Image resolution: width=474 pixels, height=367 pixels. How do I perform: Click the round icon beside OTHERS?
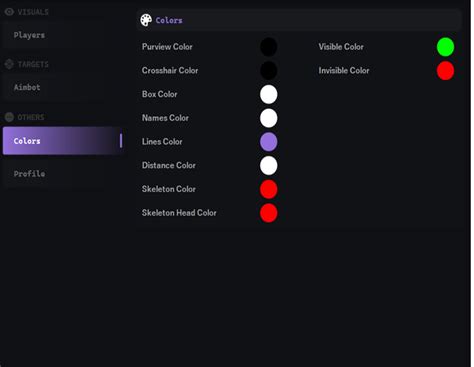pyautogui.click(x=9, y=117)
